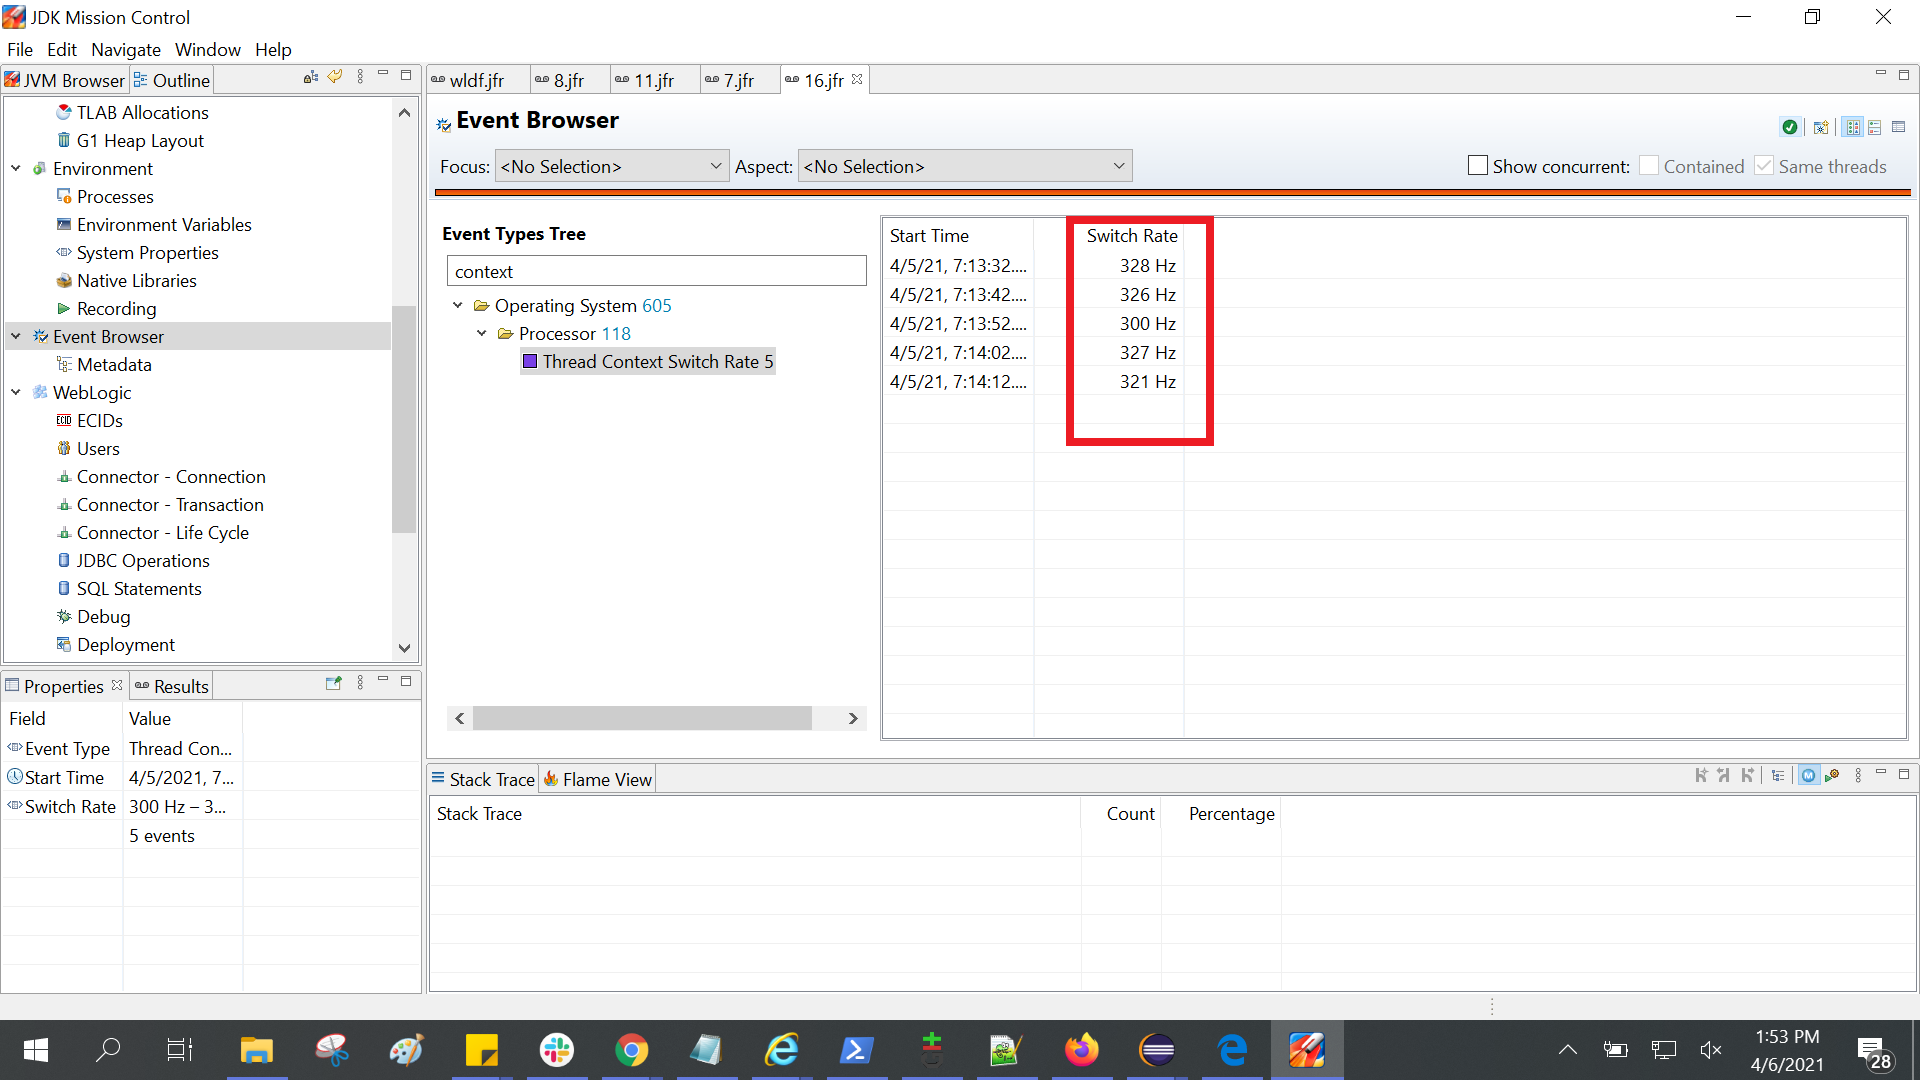Open JDK Mission Control from the taskbar
This screenshot has height=1080, width=1920.
[1306, 1050]
